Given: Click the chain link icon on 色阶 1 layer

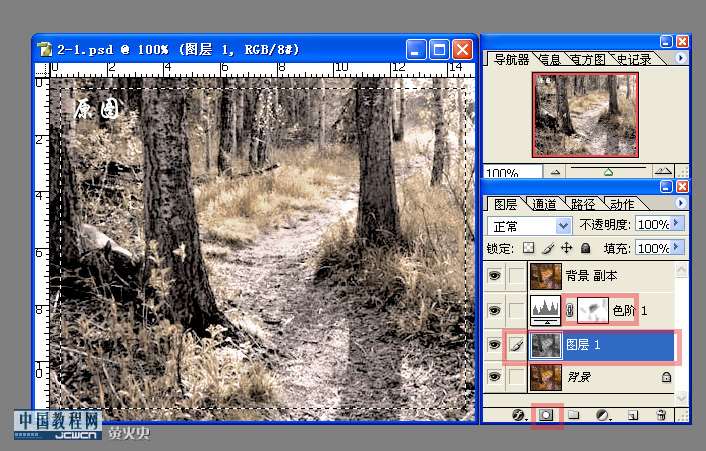Looking at the screenshot, I should pyautogui.click(x=570, y=310).
